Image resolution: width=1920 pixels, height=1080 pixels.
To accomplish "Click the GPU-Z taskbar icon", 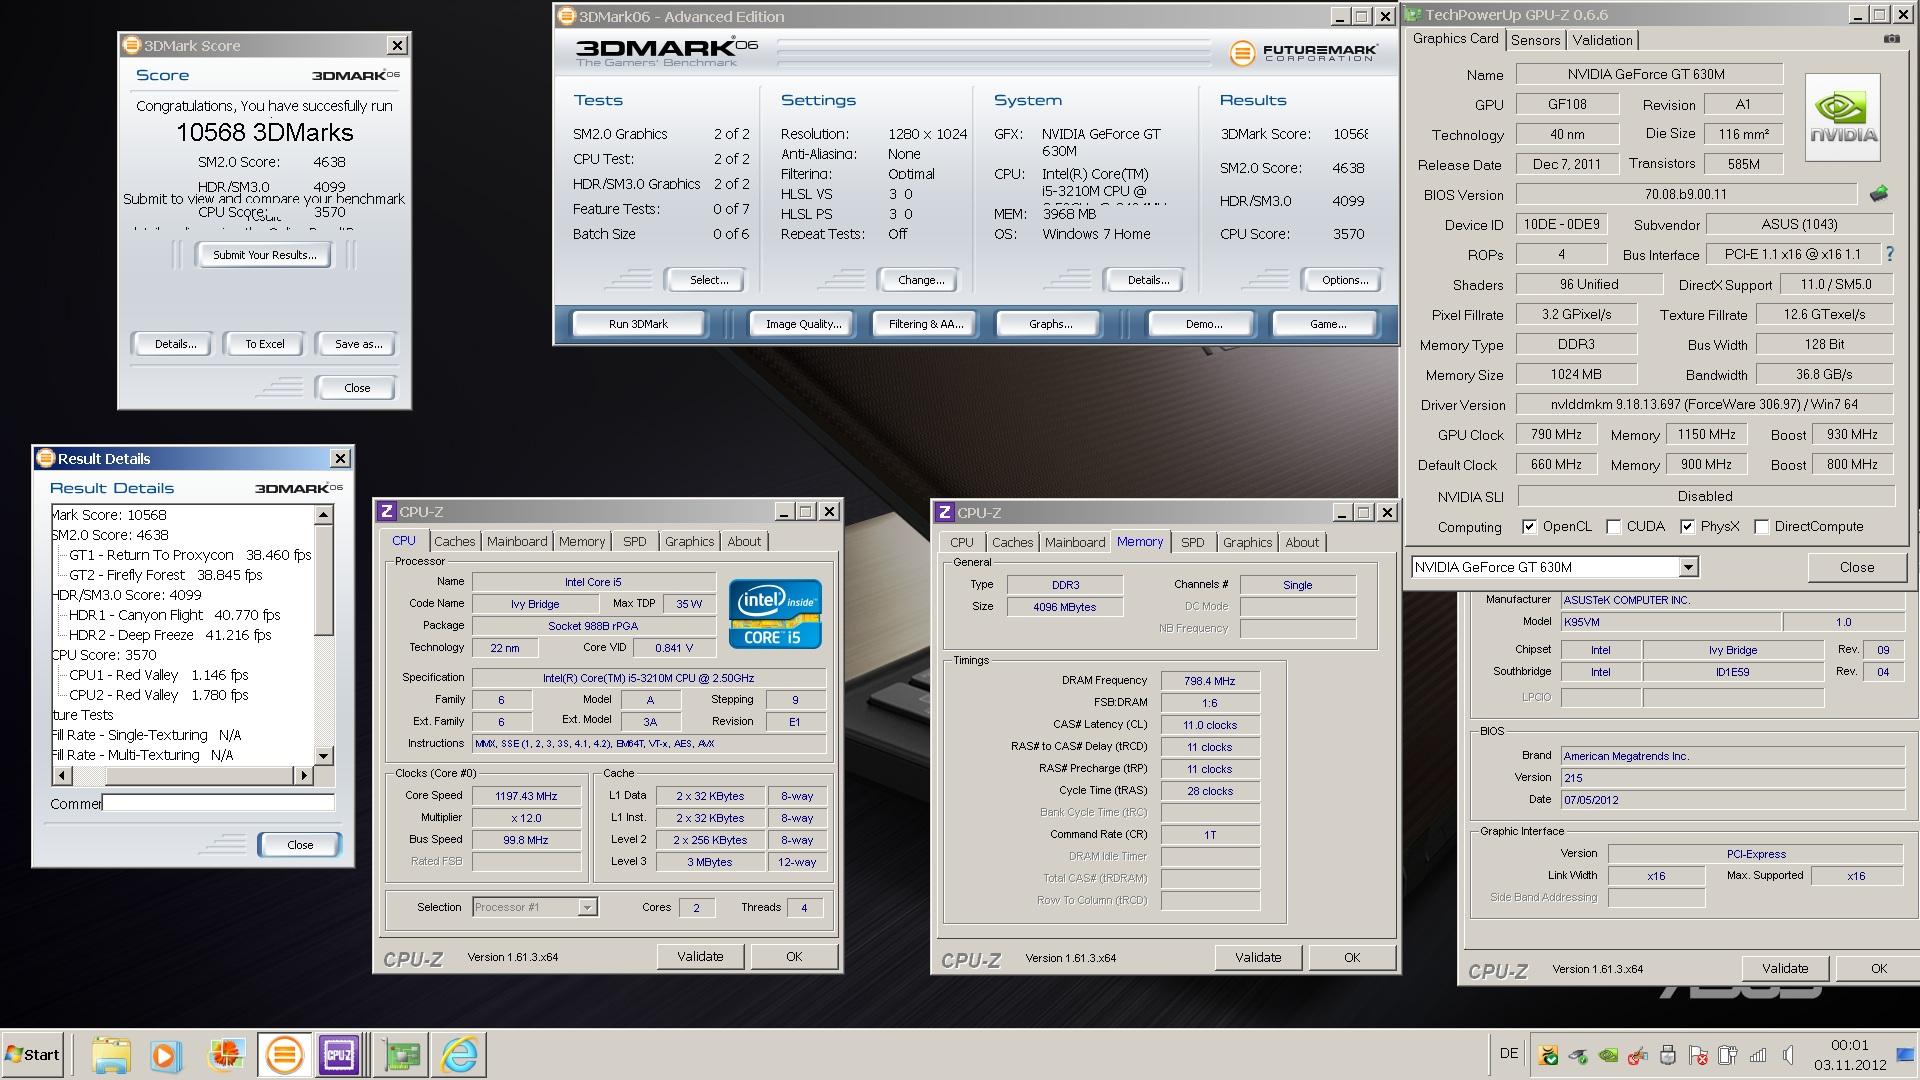I will click(x=402, y=1055).
